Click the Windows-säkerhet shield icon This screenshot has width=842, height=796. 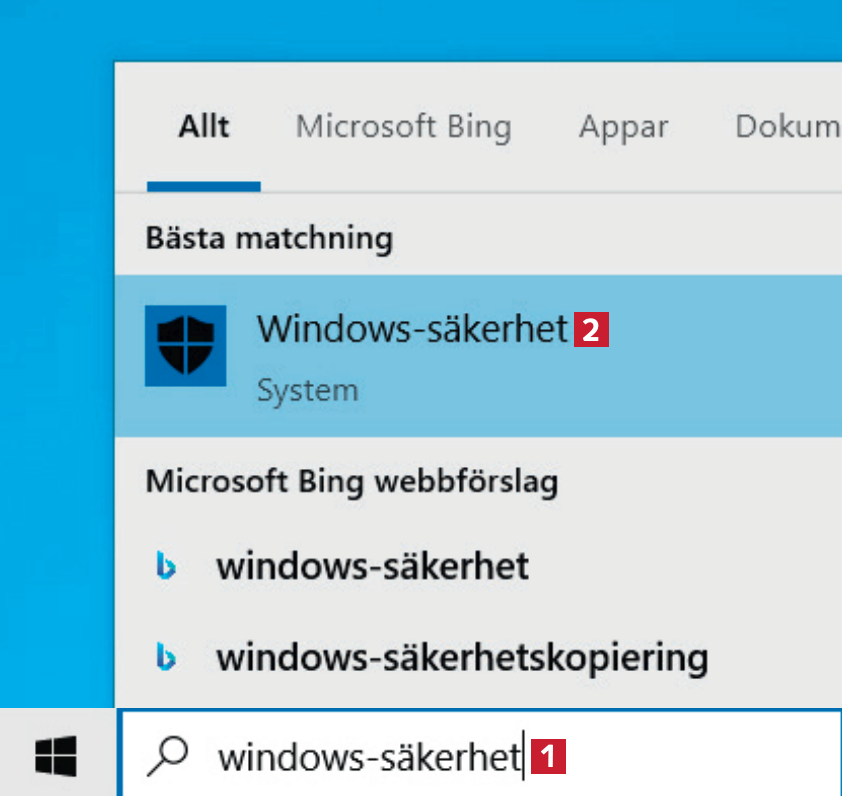click(186, 346)
